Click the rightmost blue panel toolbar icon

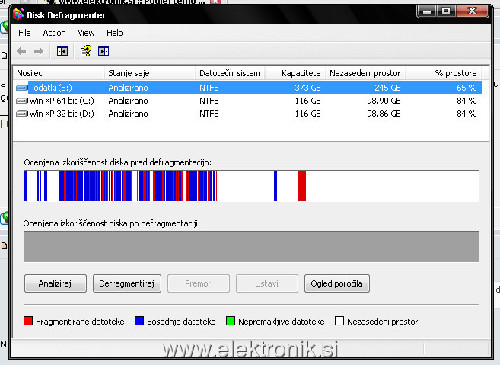pyautogui.click(x=103, y=51)
